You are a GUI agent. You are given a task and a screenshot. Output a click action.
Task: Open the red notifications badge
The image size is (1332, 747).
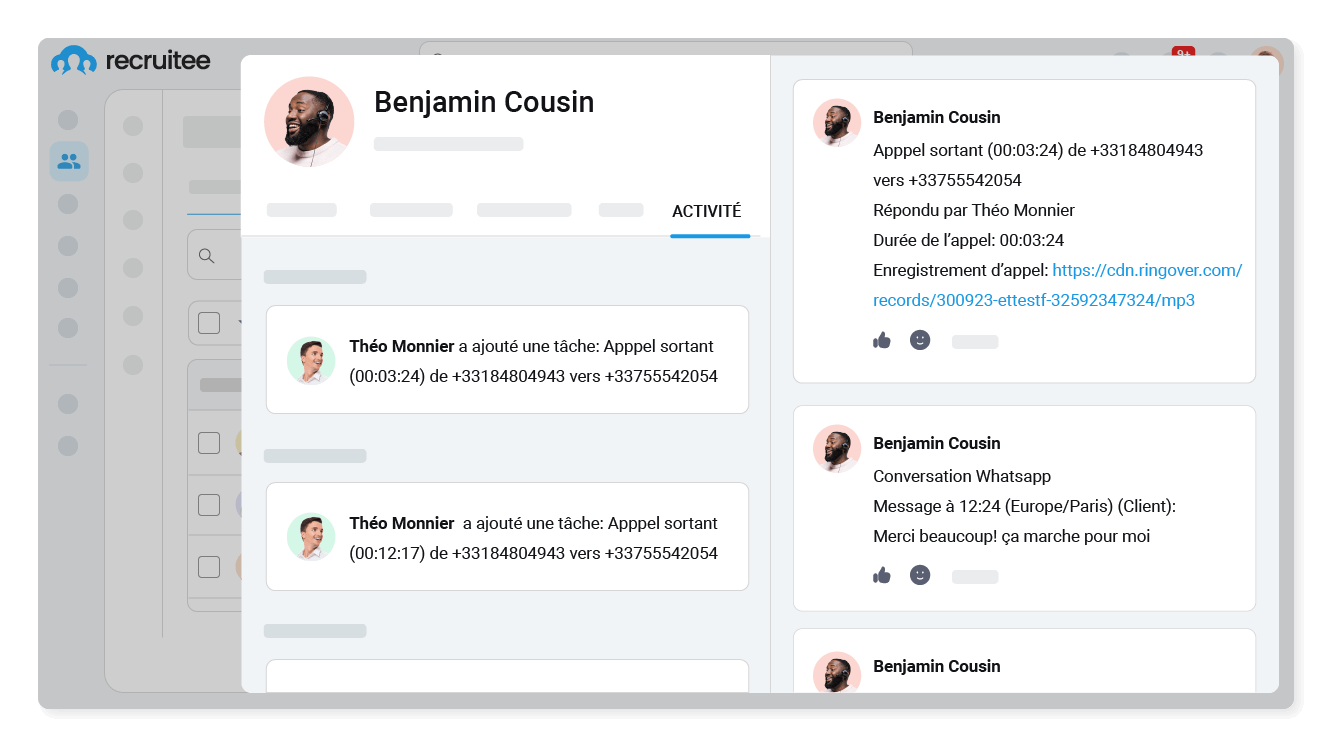(x=1183, y=54)
